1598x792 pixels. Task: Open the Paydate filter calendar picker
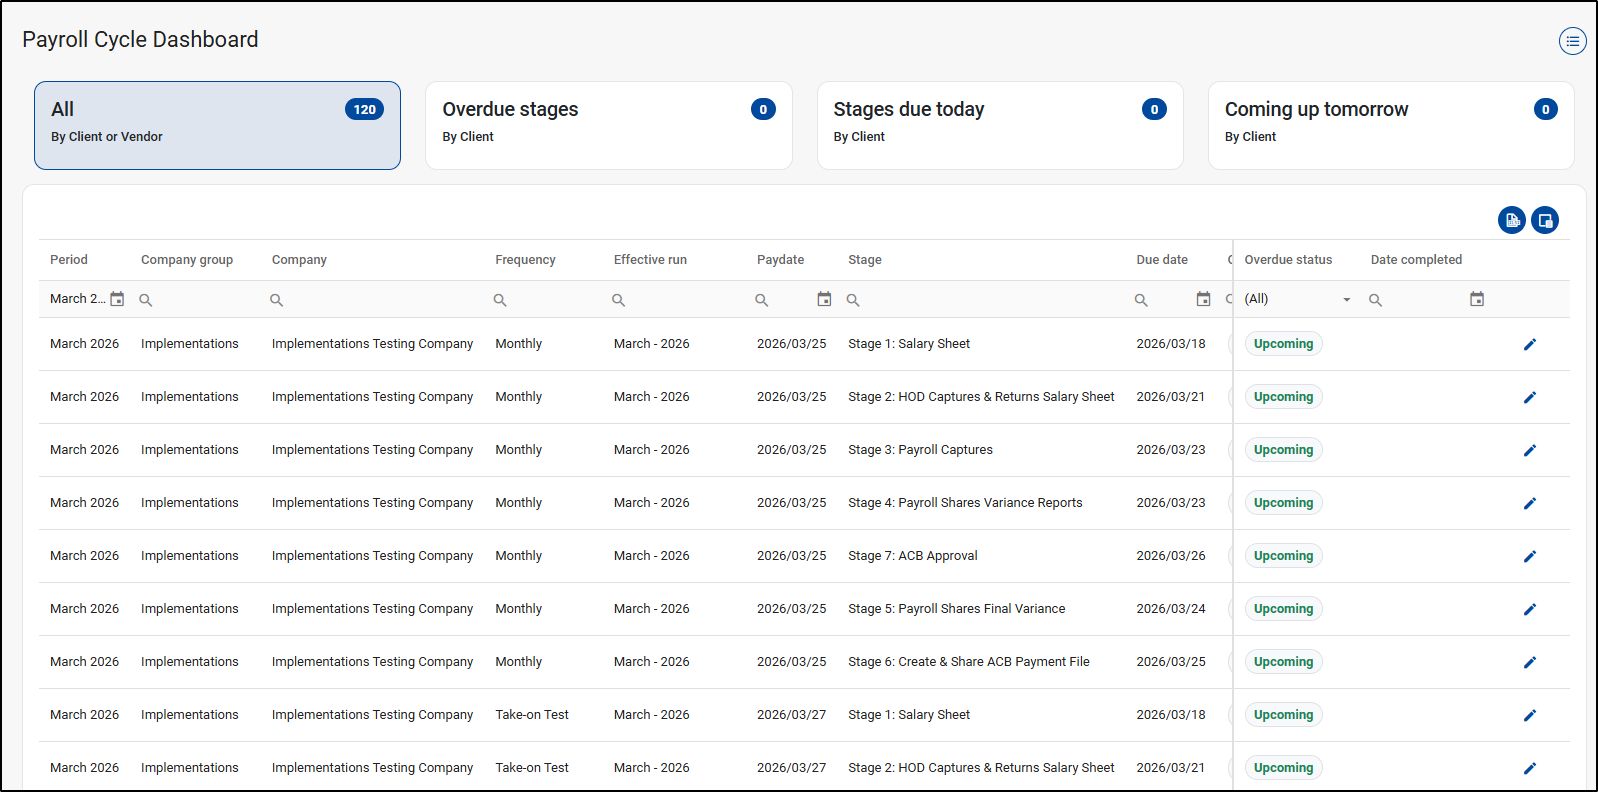tap(824, 299)
